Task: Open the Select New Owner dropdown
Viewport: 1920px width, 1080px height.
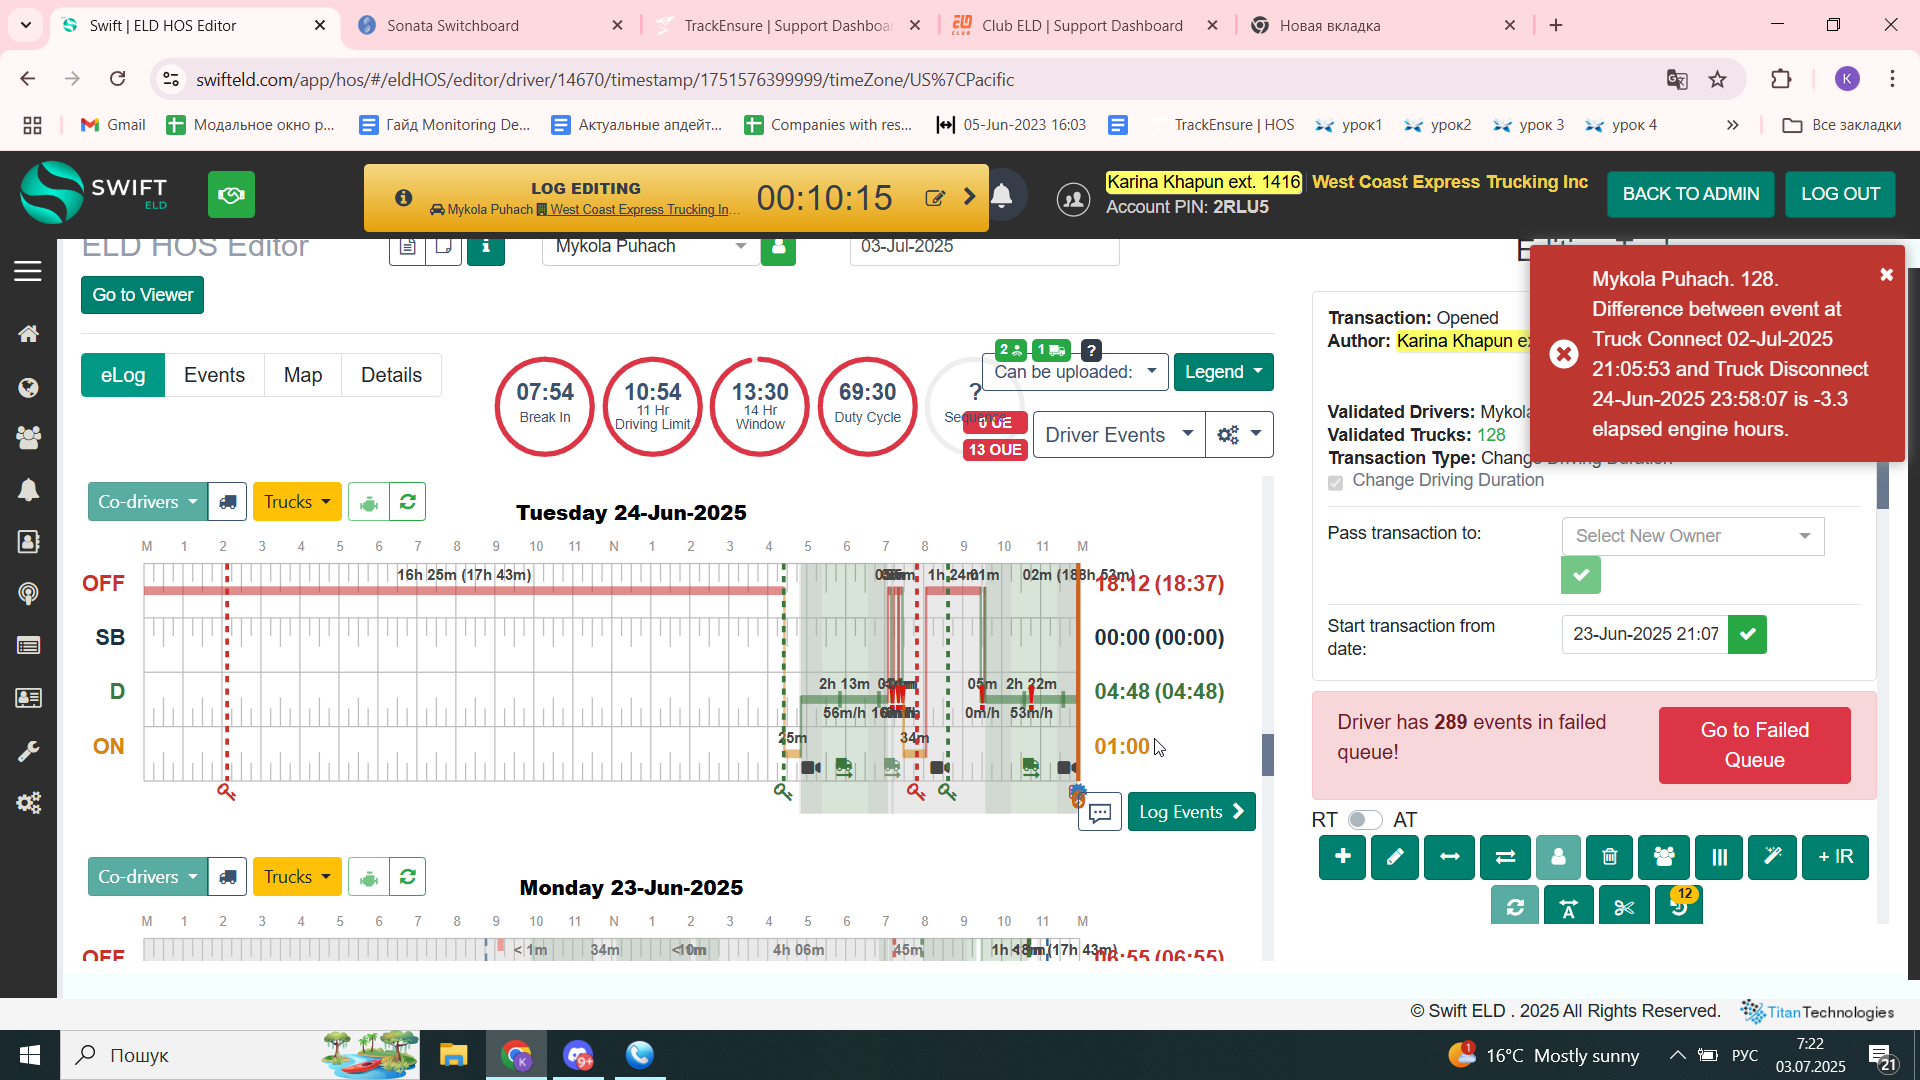Action: click(1692, 536)
